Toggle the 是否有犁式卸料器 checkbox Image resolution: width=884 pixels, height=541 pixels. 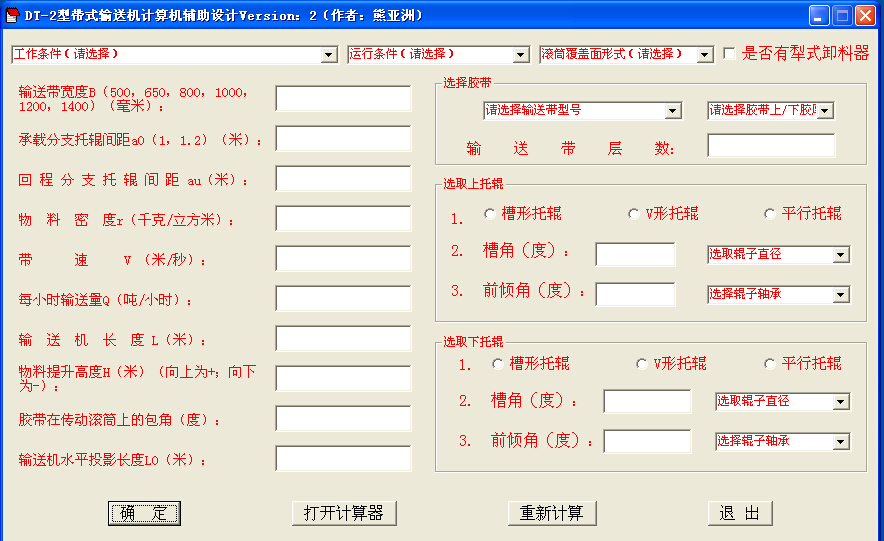coord(729,54)
